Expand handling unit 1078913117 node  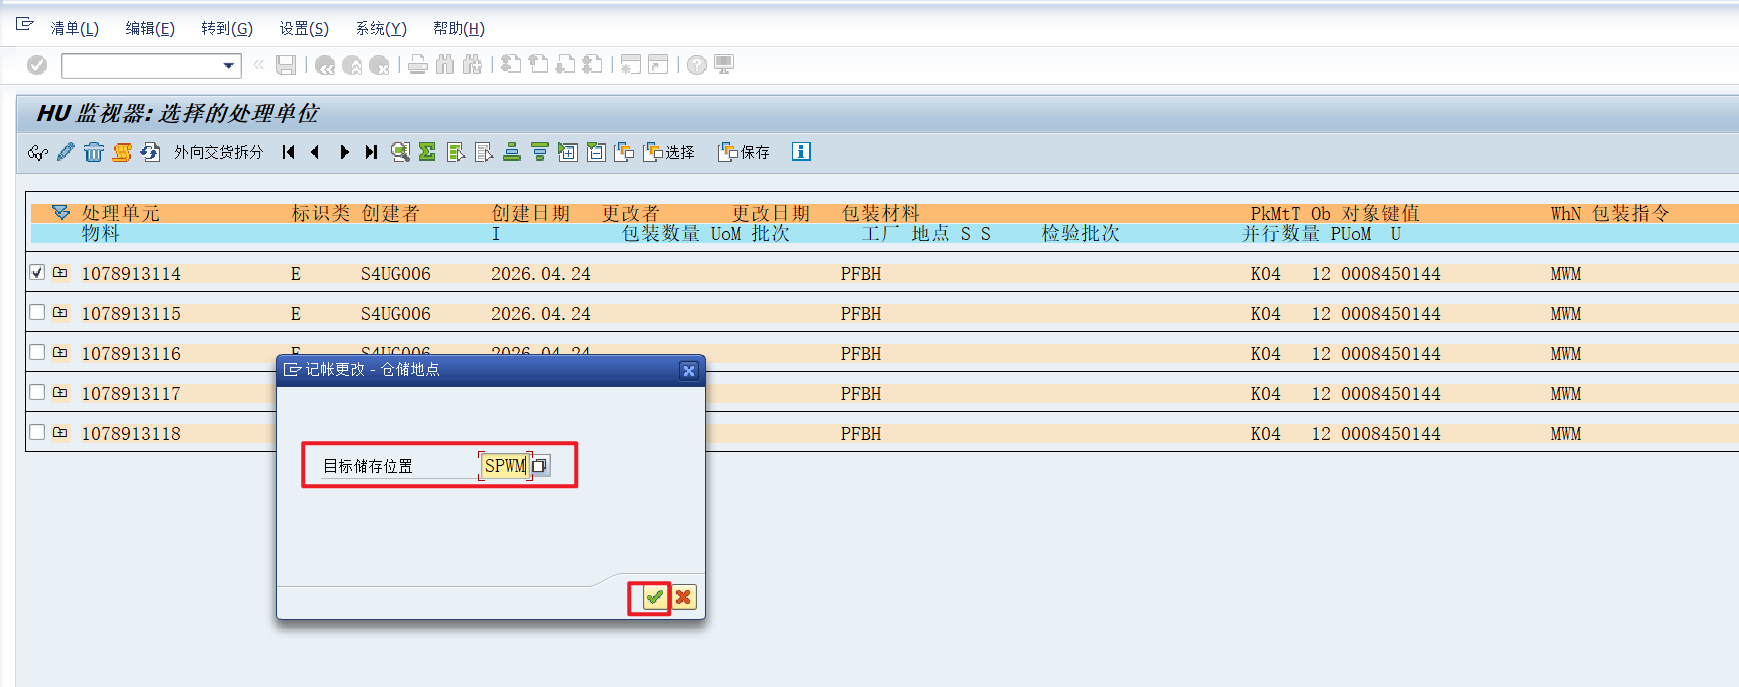point(60,392)
